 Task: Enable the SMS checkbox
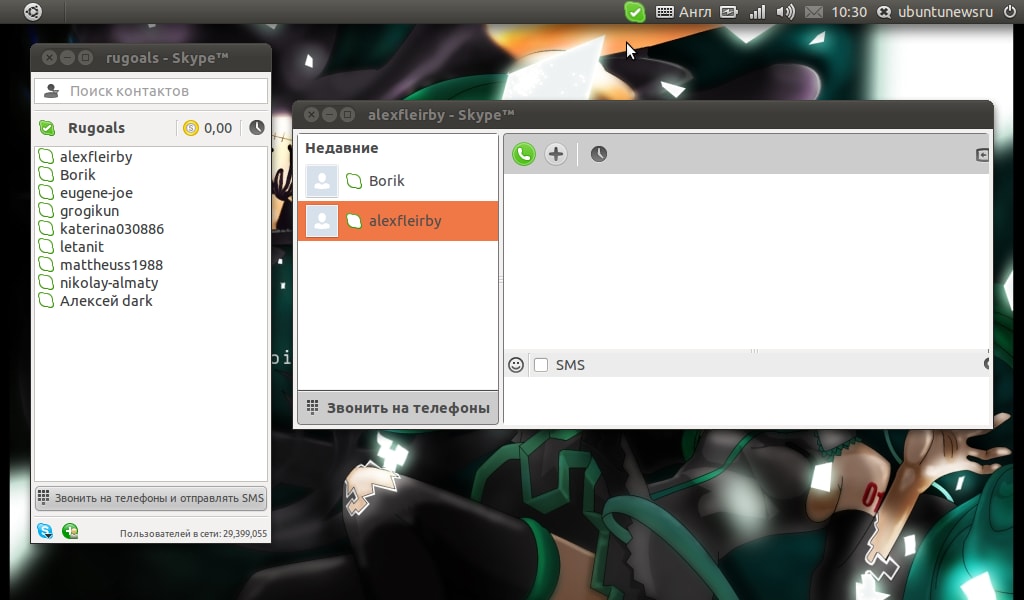click(541, 365)
